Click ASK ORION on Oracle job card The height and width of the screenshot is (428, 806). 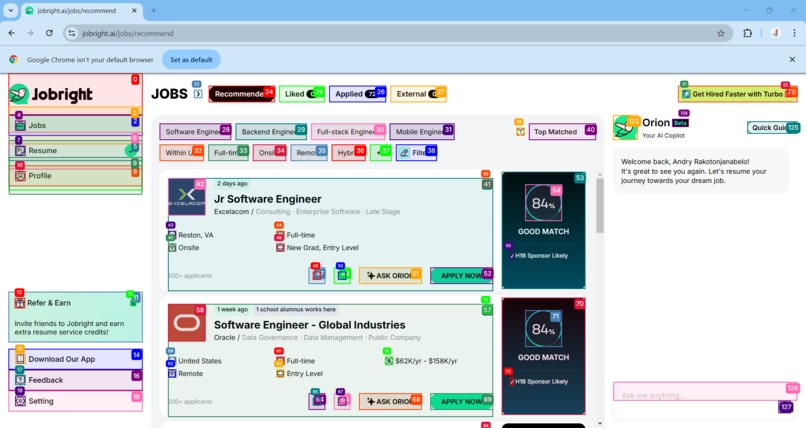click(390, 401)
